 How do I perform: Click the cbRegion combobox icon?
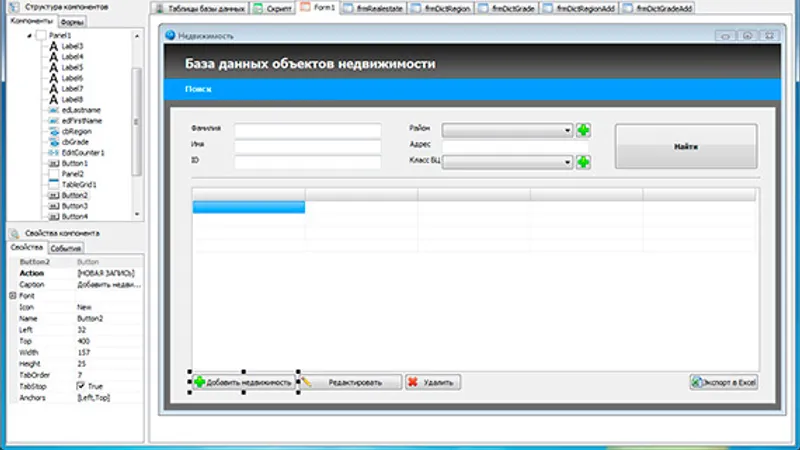54,132
